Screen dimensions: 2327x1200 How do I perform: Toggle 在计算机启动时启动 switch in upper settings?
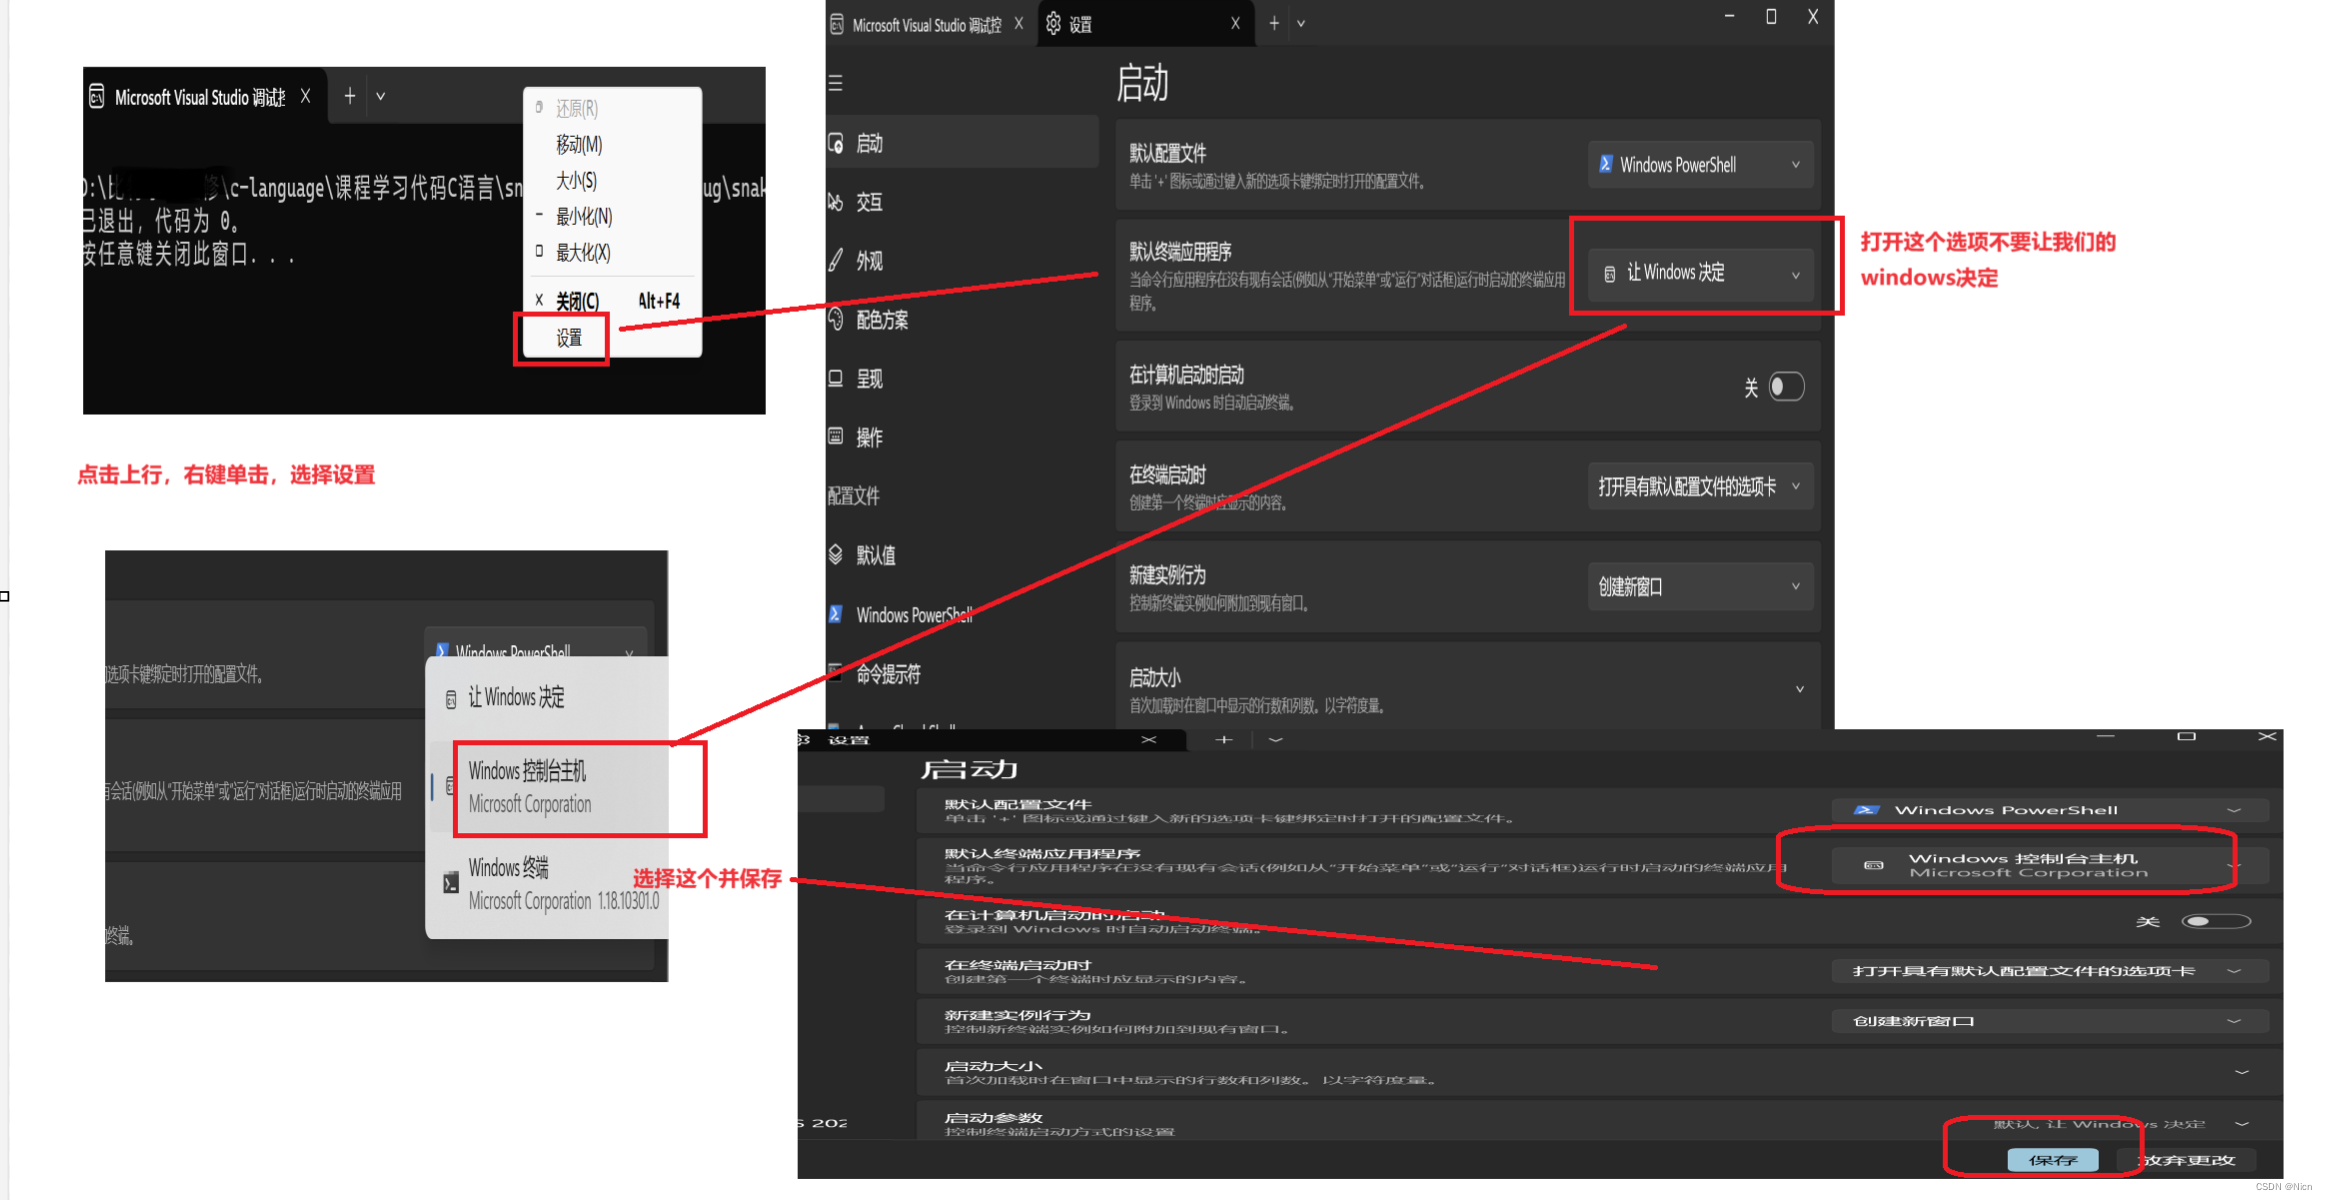click(1785, 387)
